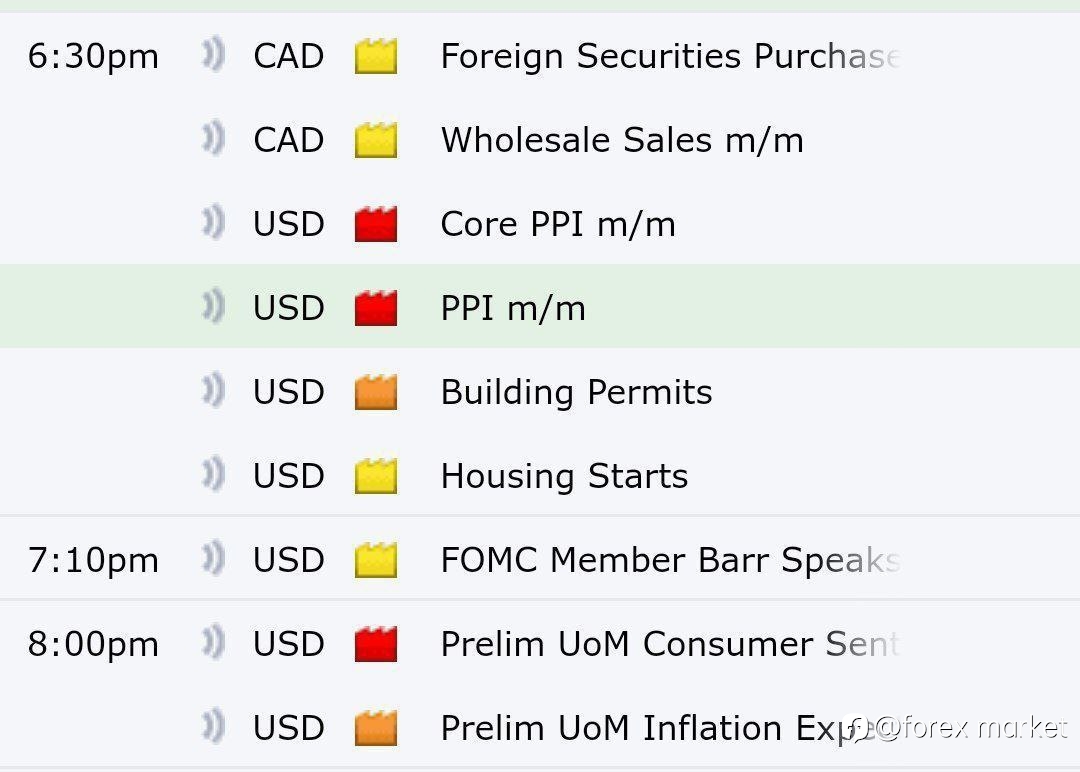Toggle alert speaker for Housing Starts

coord(214,474)
